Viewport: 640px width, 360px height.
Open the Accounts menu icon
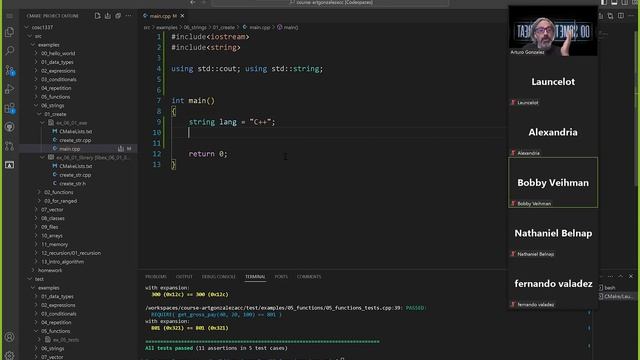point(9,337)
